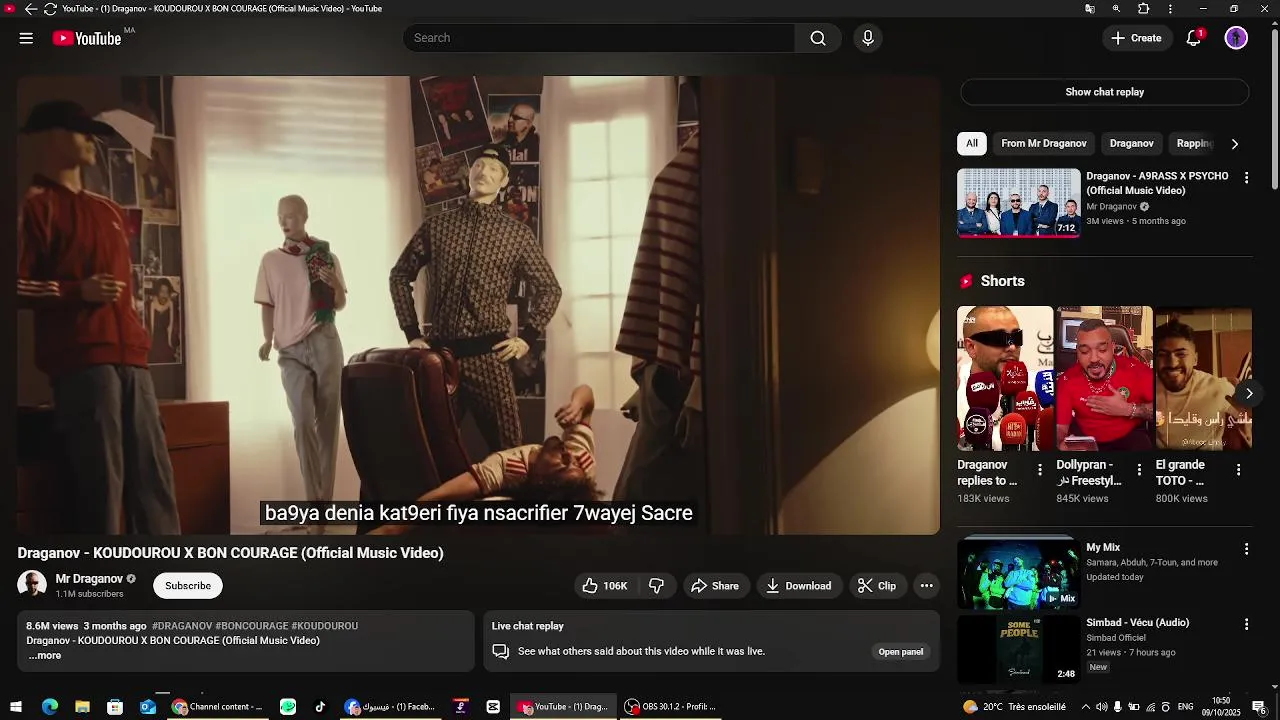Select the From Mr Draganov chip
Screen dimensions: 1280x720
(x=1043, y=144)
